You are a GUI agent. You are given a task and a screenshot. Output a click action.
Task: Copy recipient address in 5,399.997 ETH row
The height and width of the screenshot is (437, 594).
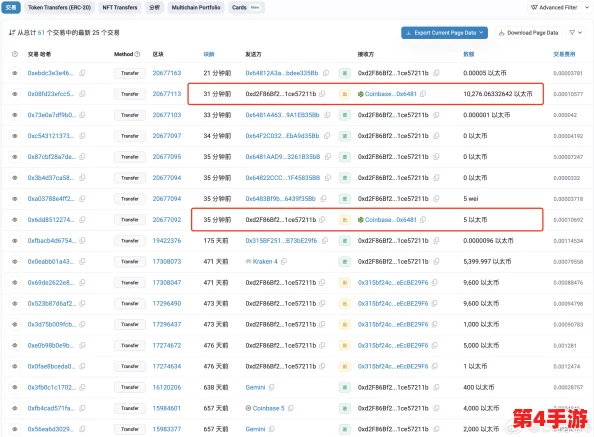click(x=436, y=261)
